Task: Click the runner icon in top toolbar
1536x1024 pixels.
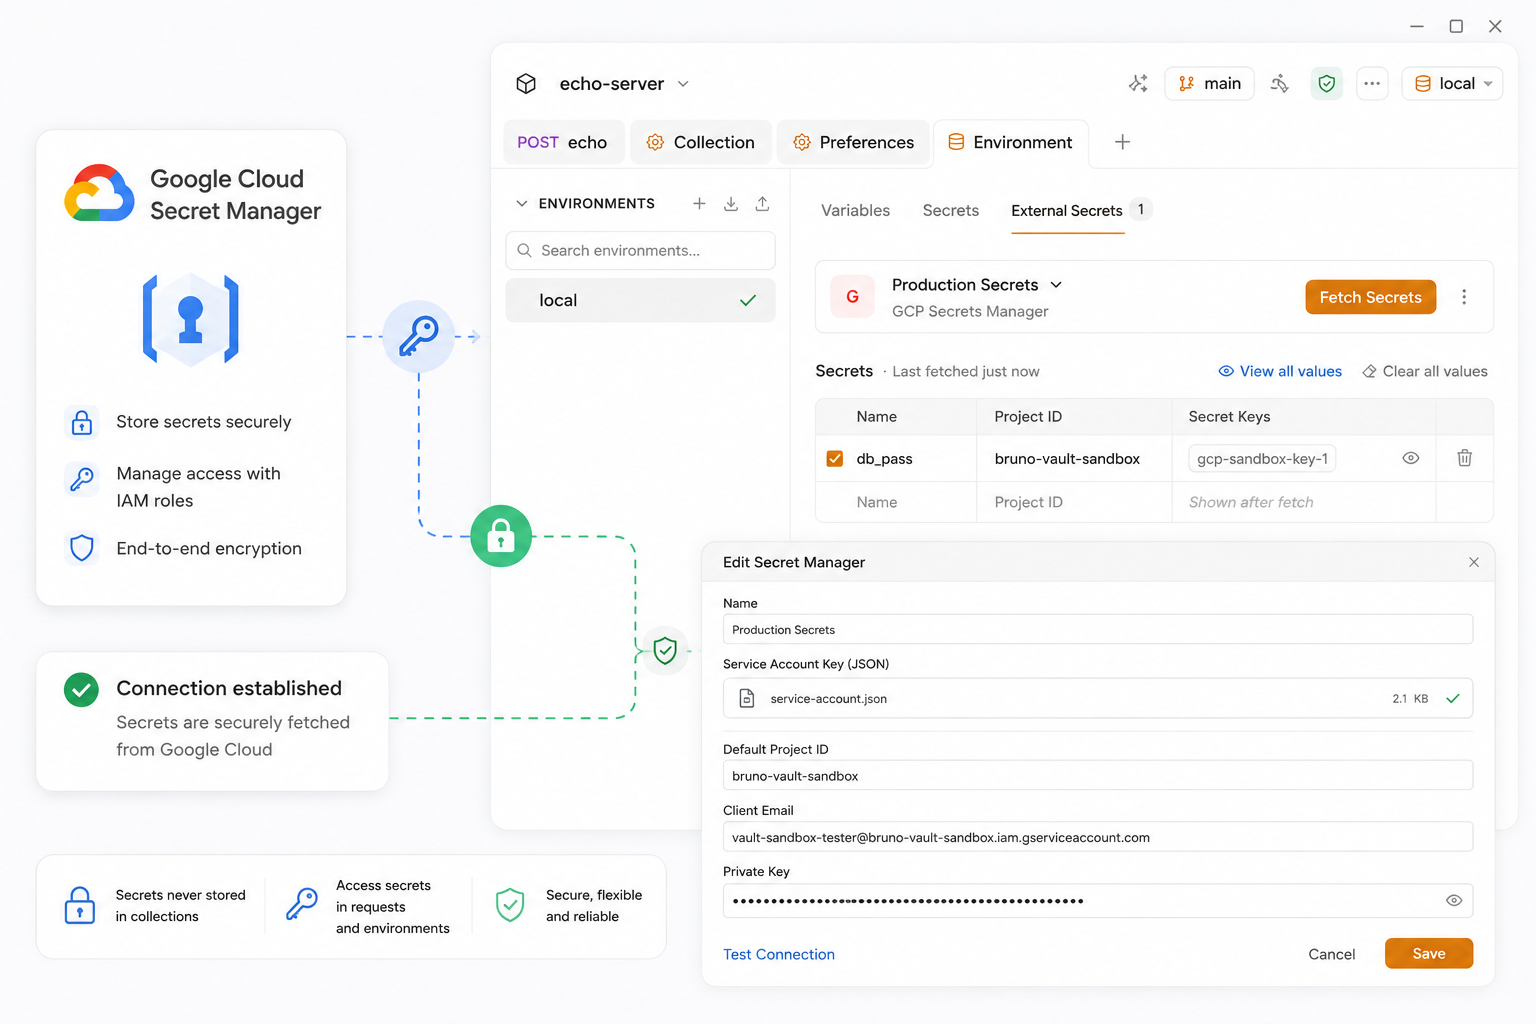Action: [1280, 84]
